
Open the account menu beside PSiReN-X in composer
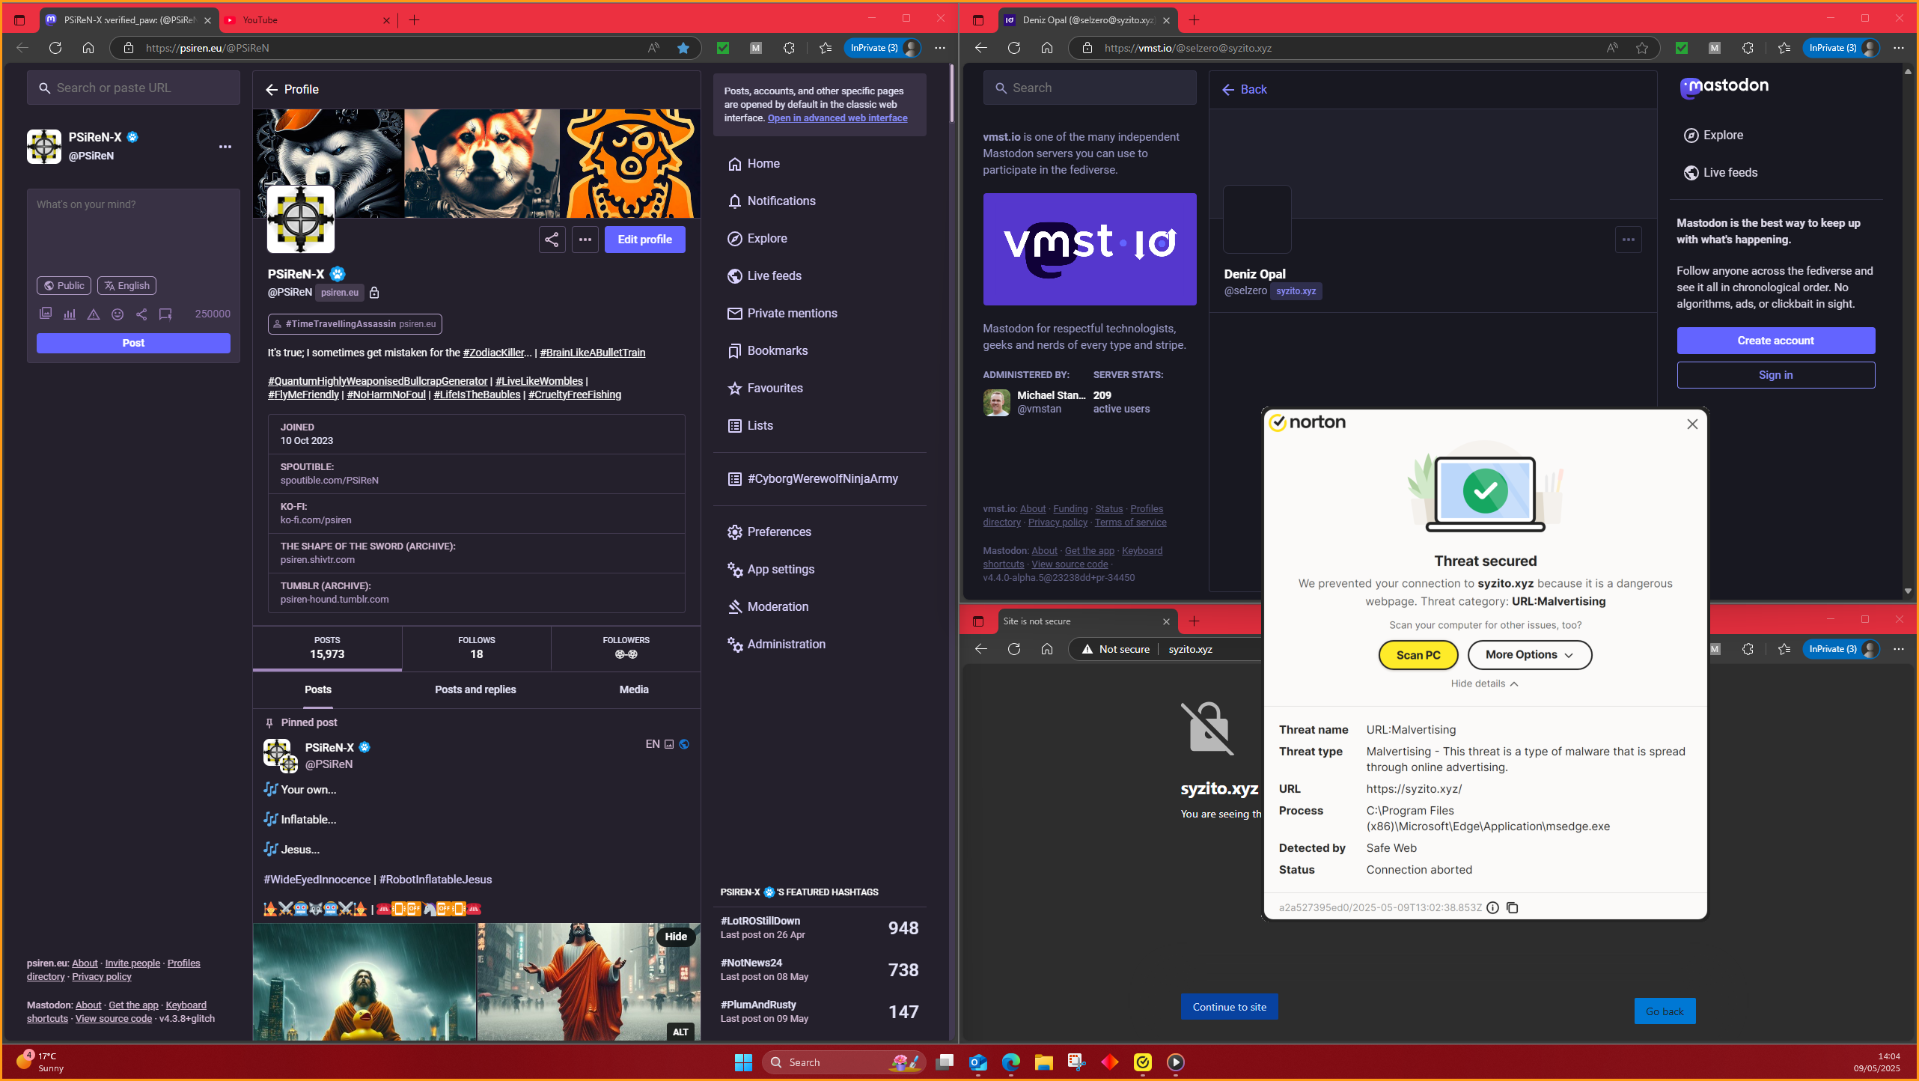[225, 147]
